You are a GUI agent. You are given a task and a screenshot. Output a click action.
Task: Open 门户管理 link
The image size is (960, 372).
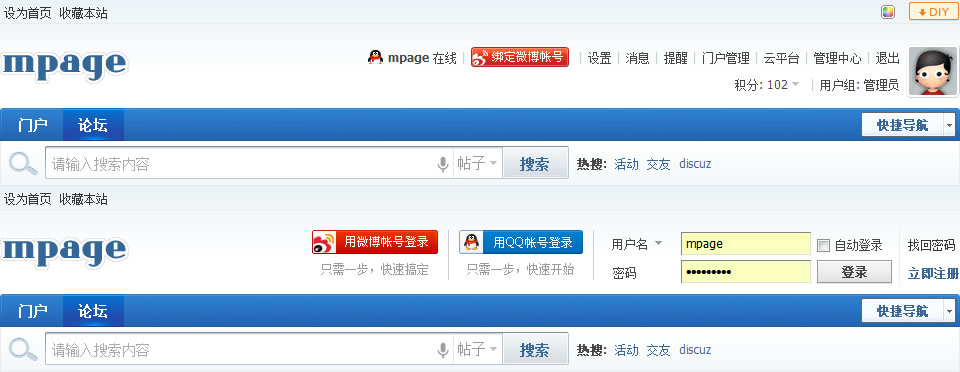[x=726, y=58]
